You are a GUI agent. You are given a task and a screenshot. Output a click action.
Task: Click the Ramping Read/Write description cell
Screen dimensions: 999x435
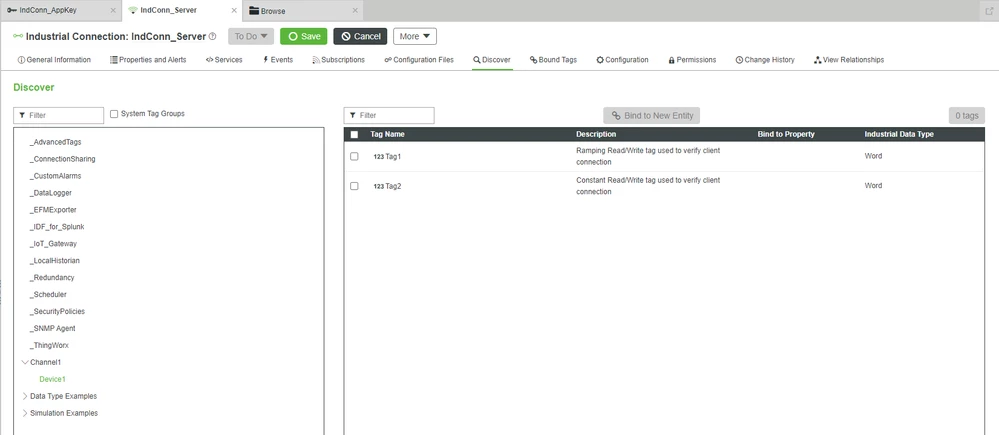tap(648, 156)
